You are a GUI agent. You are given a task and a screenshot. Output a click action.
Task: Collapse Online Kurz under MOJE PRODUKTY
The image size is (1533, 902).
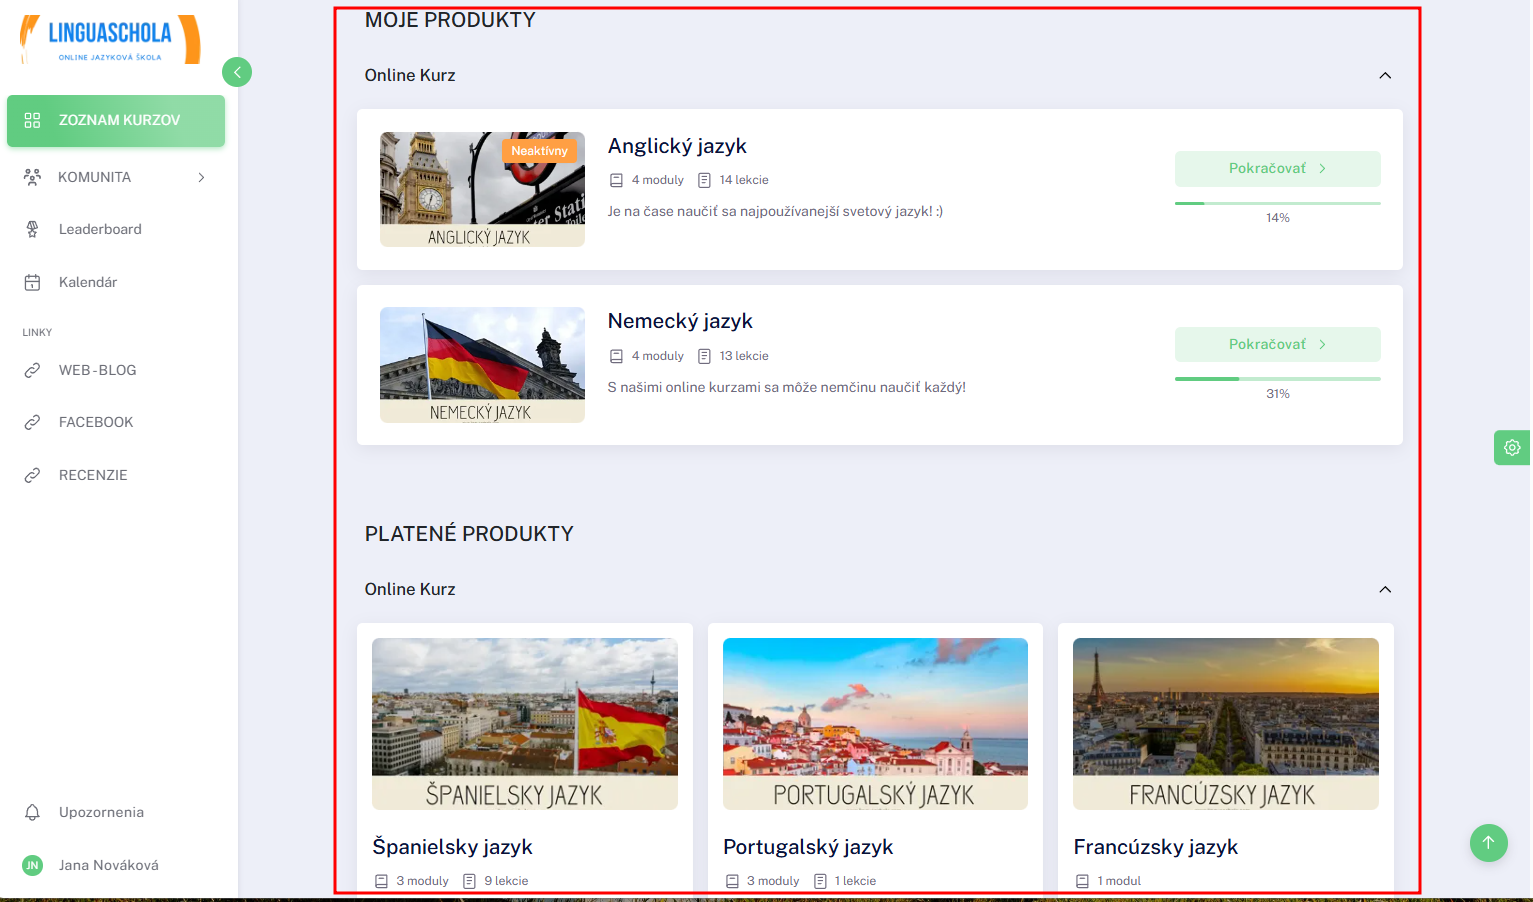(1385, 75)
